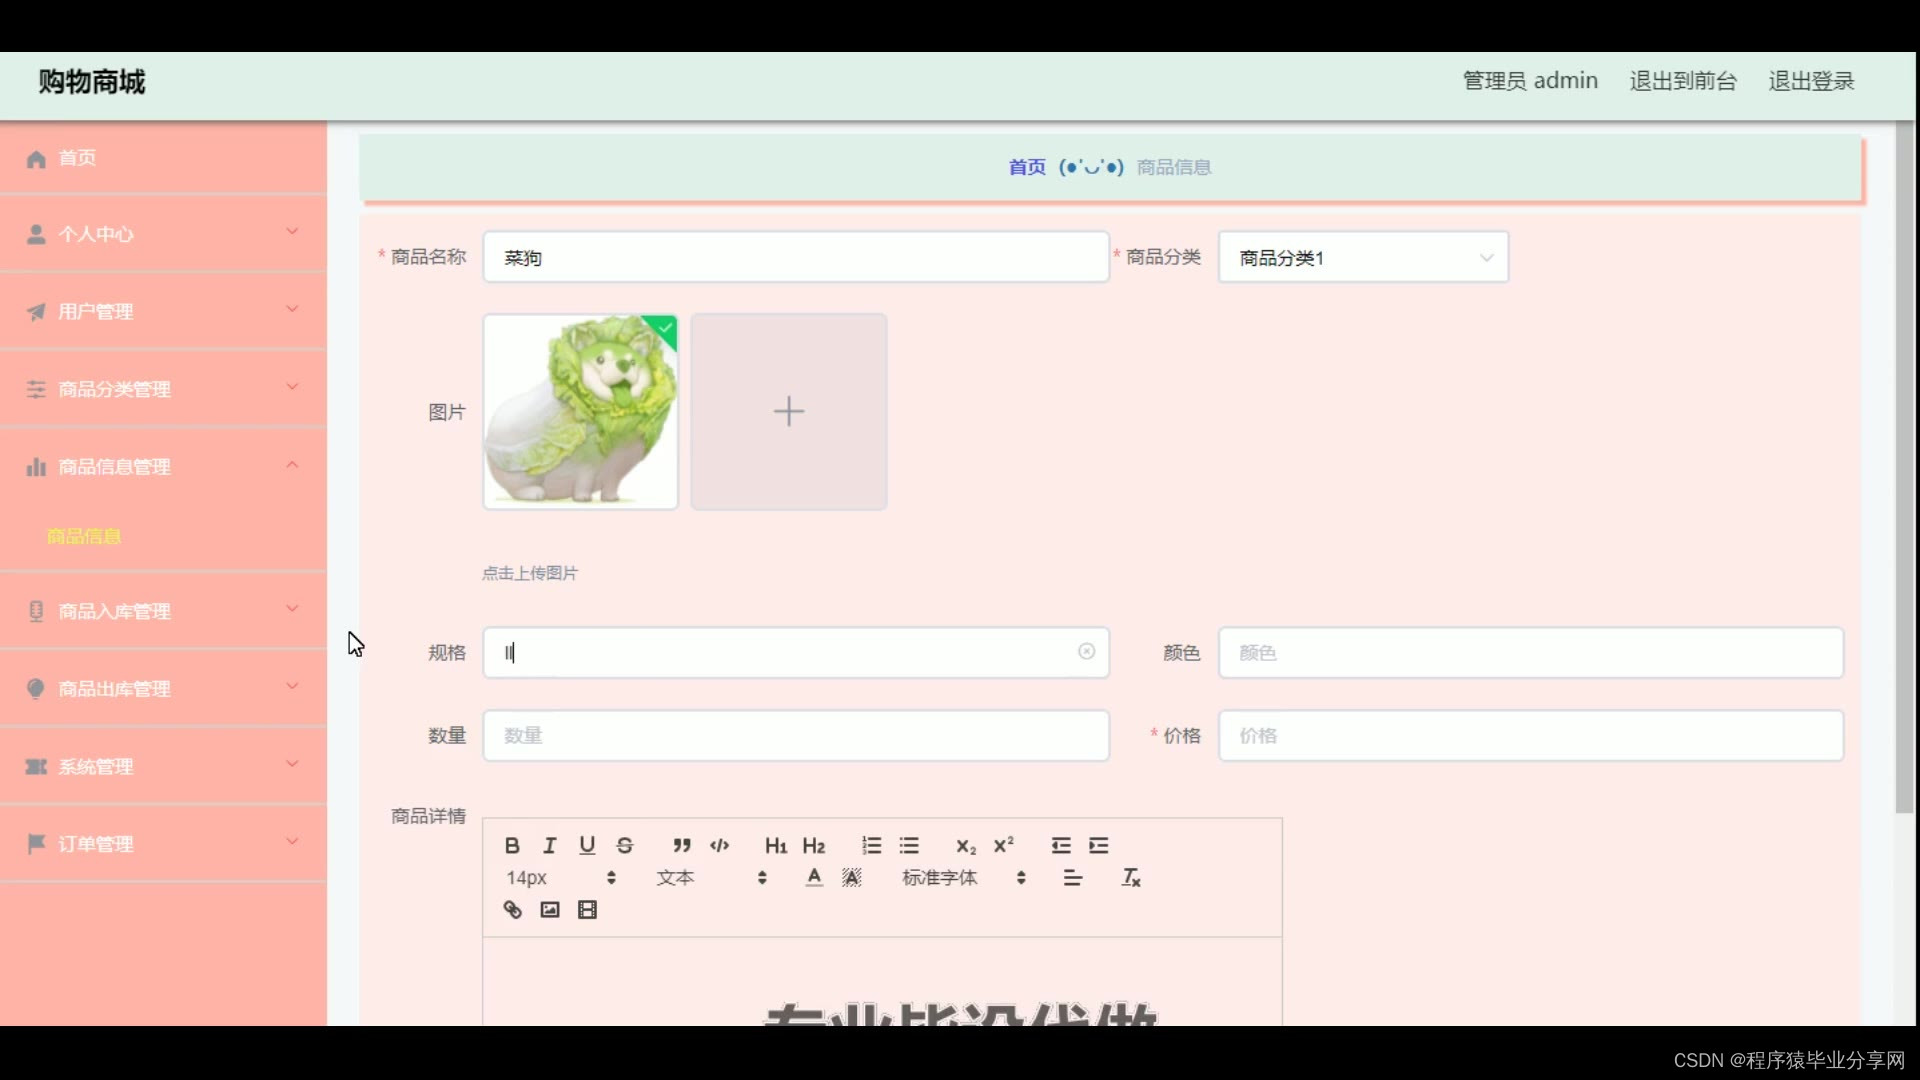Click 退出到前台 in header
This screenshot has width=1920, height=1080.
1682,81
